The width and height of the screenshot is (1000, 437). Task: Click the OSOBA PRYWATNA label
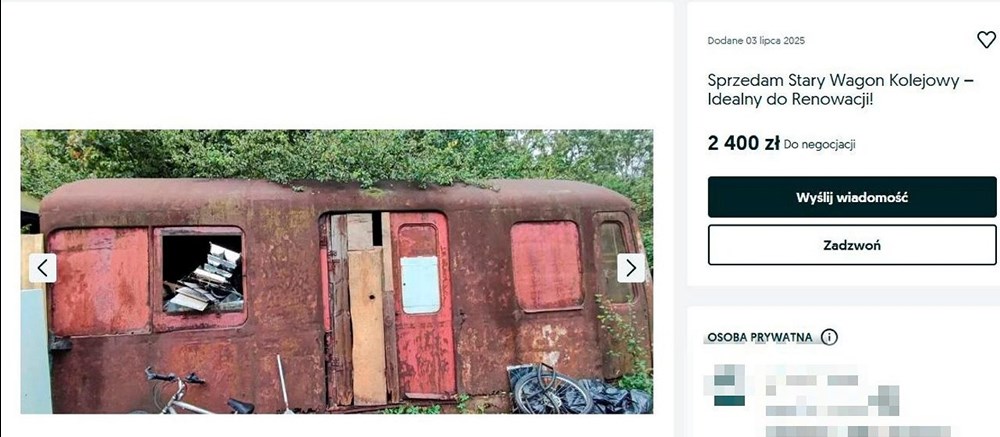click(x=760, y=337)
